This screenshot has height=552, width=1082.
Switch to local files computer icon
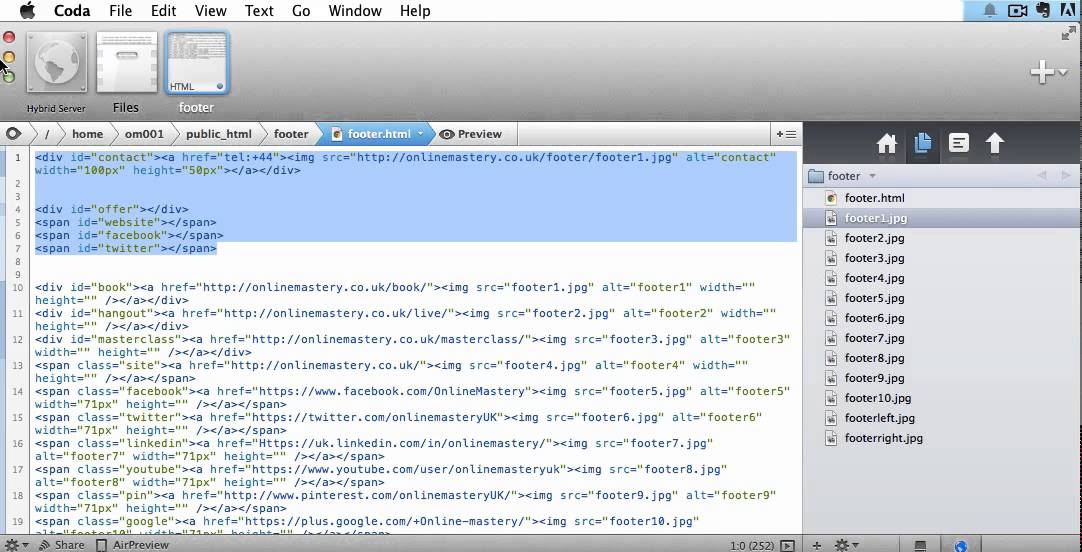[x=920, y=546]
